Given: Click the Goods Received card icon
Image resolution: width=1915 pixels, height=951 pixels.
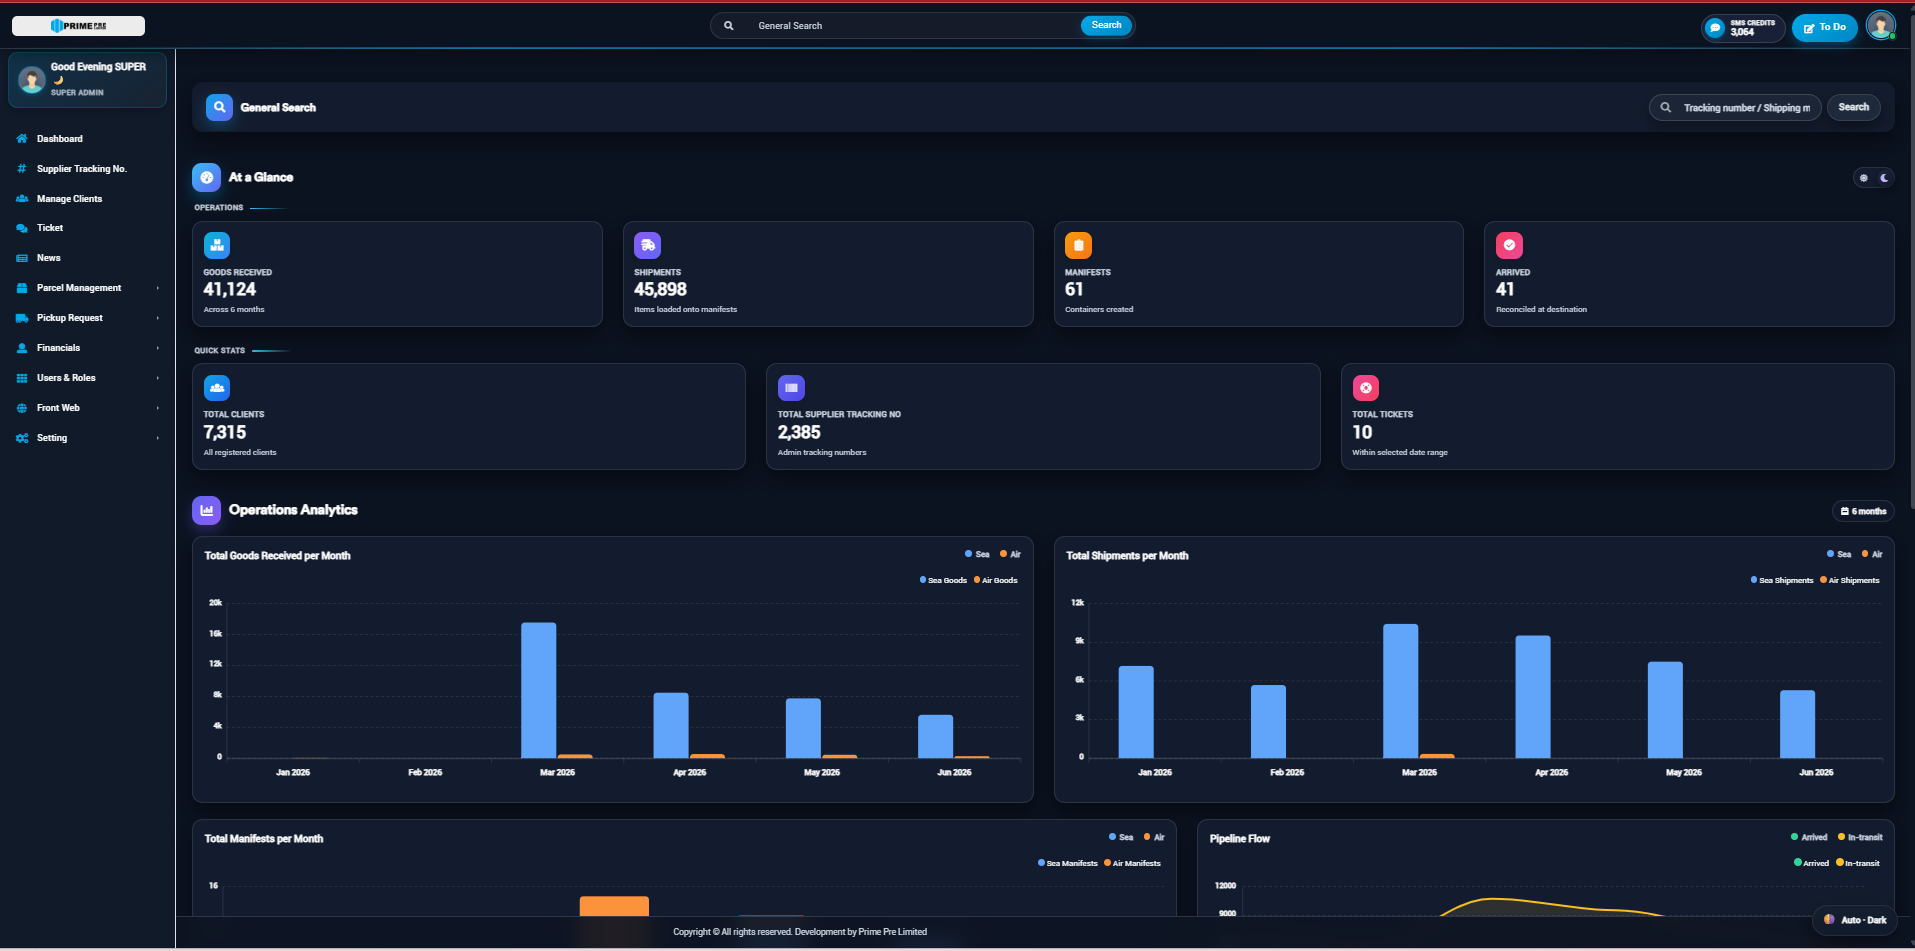Looking at the screenshot, I should (x=217, y=245).
